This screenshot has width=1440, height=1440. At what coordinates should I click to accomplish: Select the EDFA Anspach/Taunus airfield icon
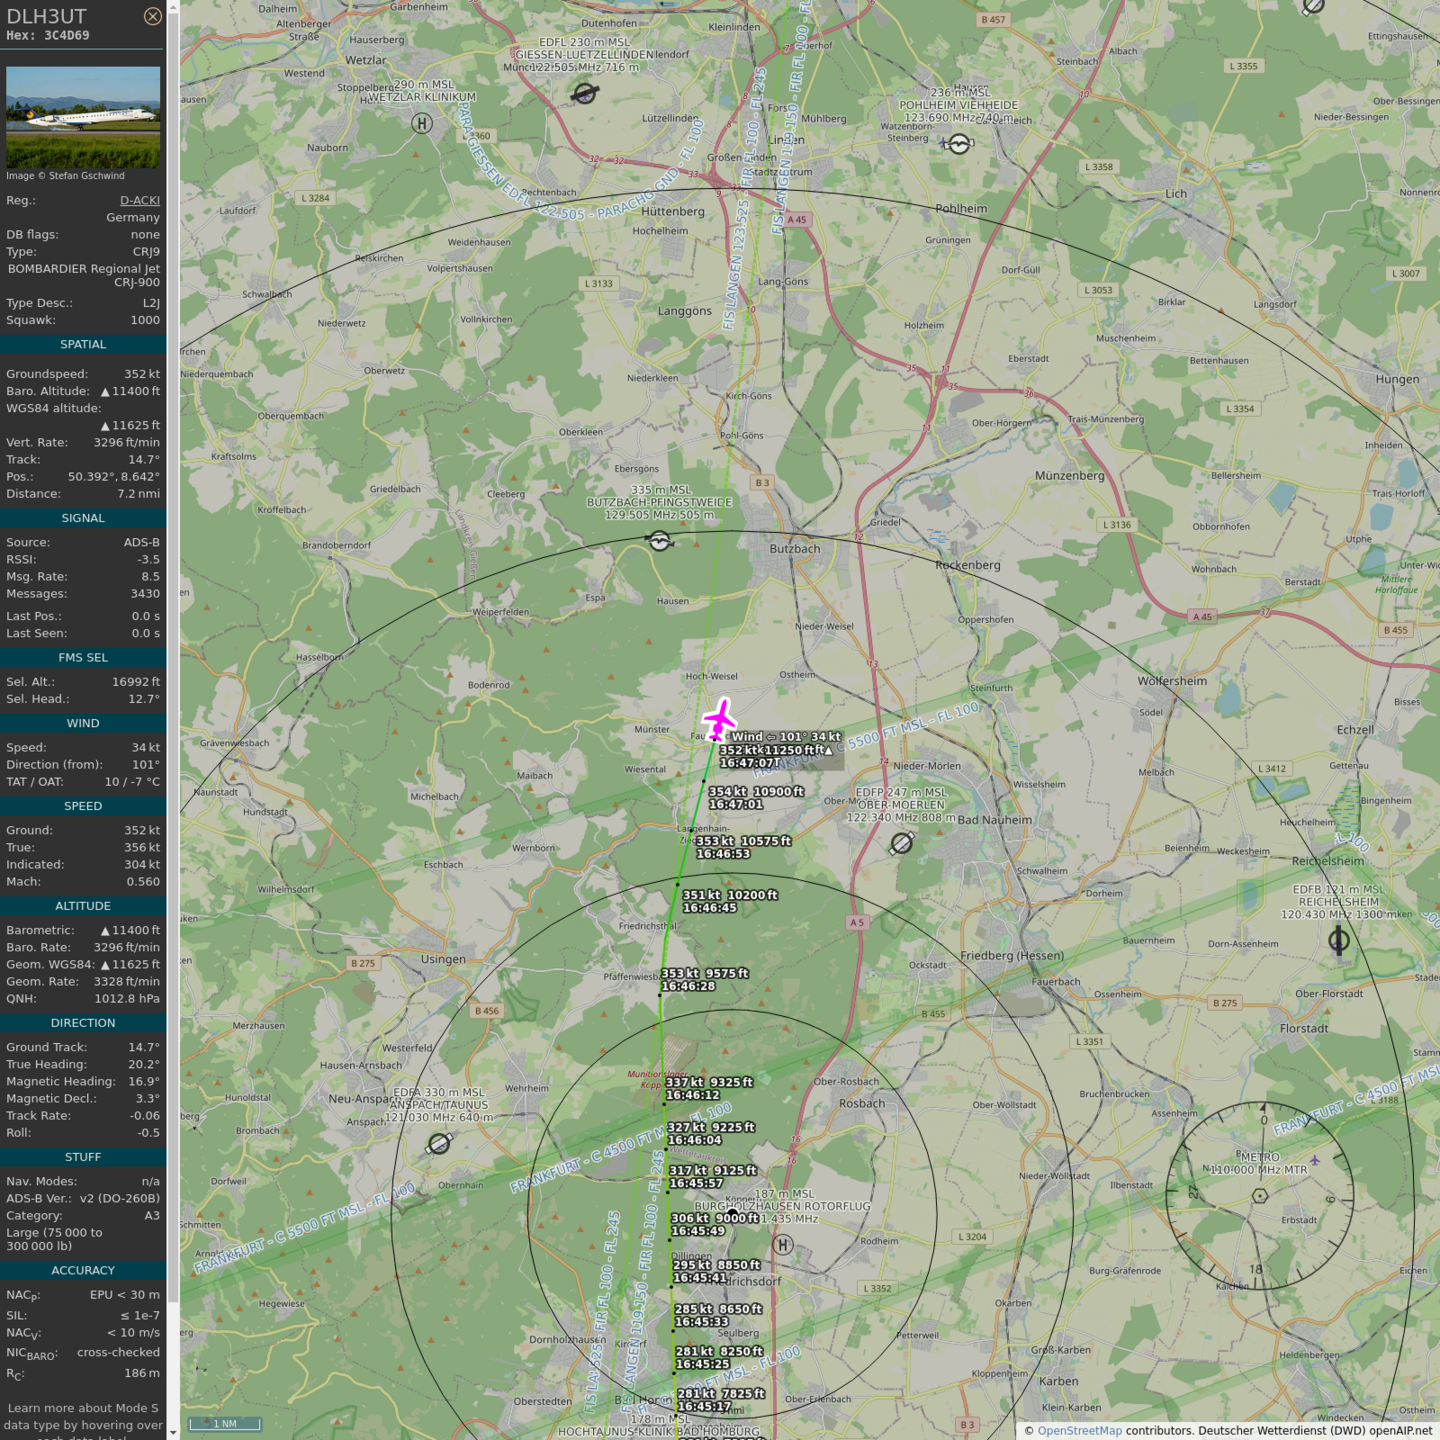pos(439,1143)
